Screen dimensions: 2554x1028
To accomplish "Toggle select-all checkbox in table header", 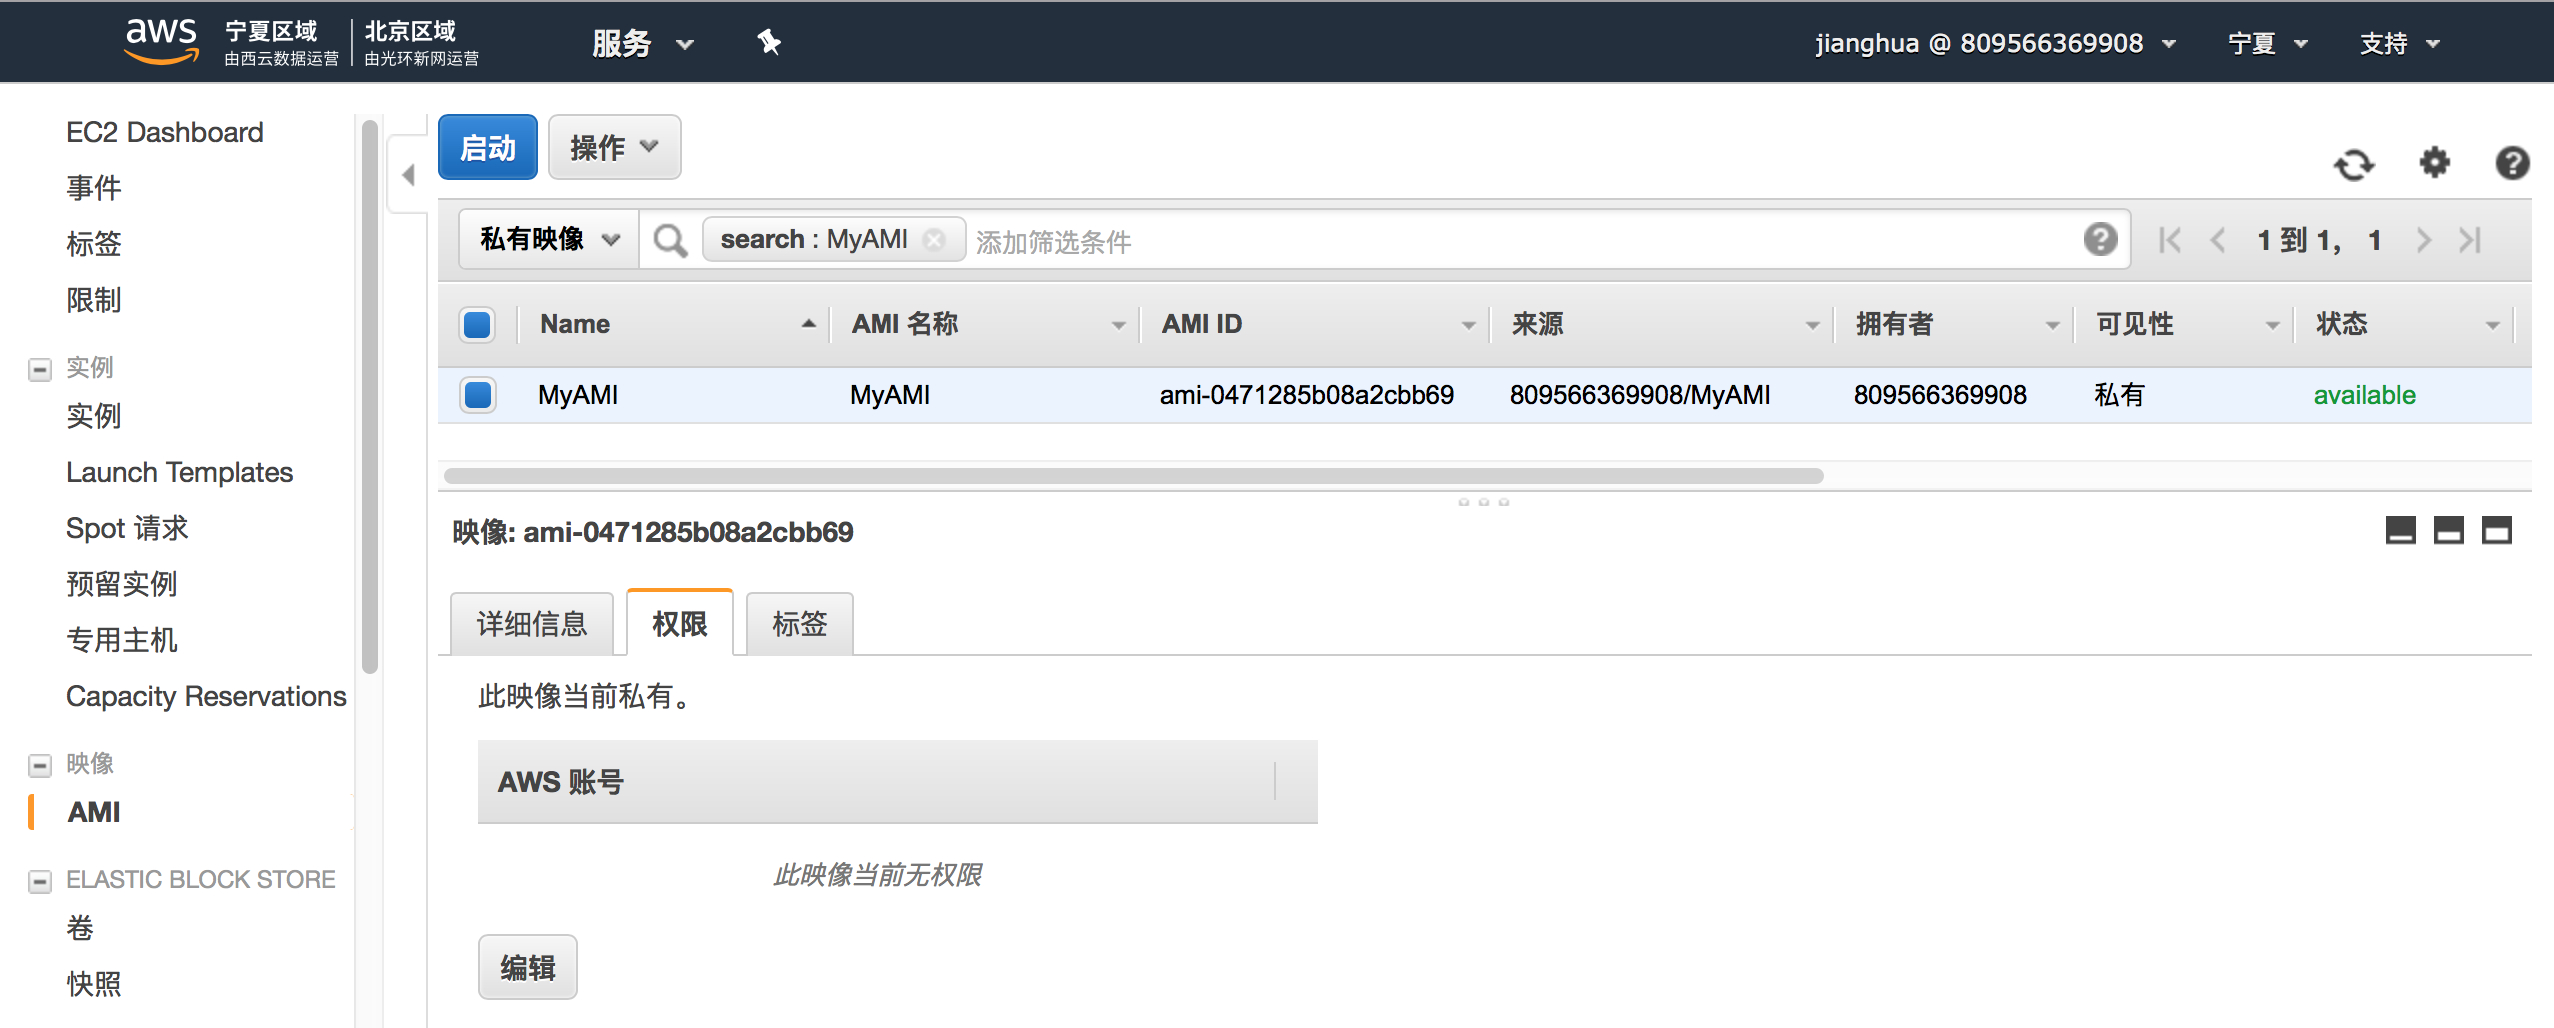I will coord(478,325).
